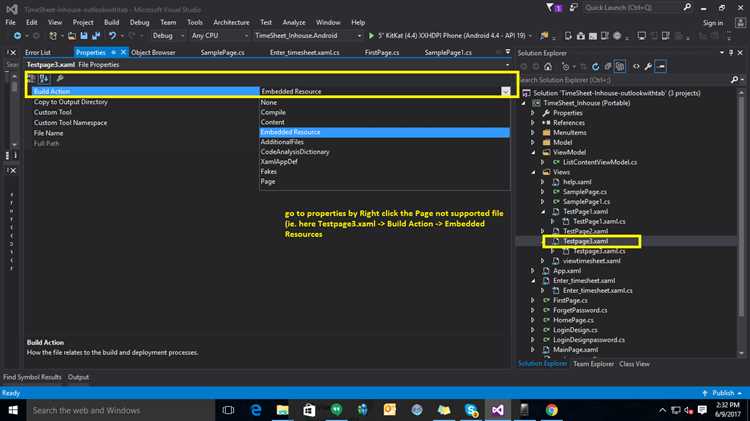
Task: Click the Undo toolbar icon
Action: pyautogui.click(x=112, y=36)
